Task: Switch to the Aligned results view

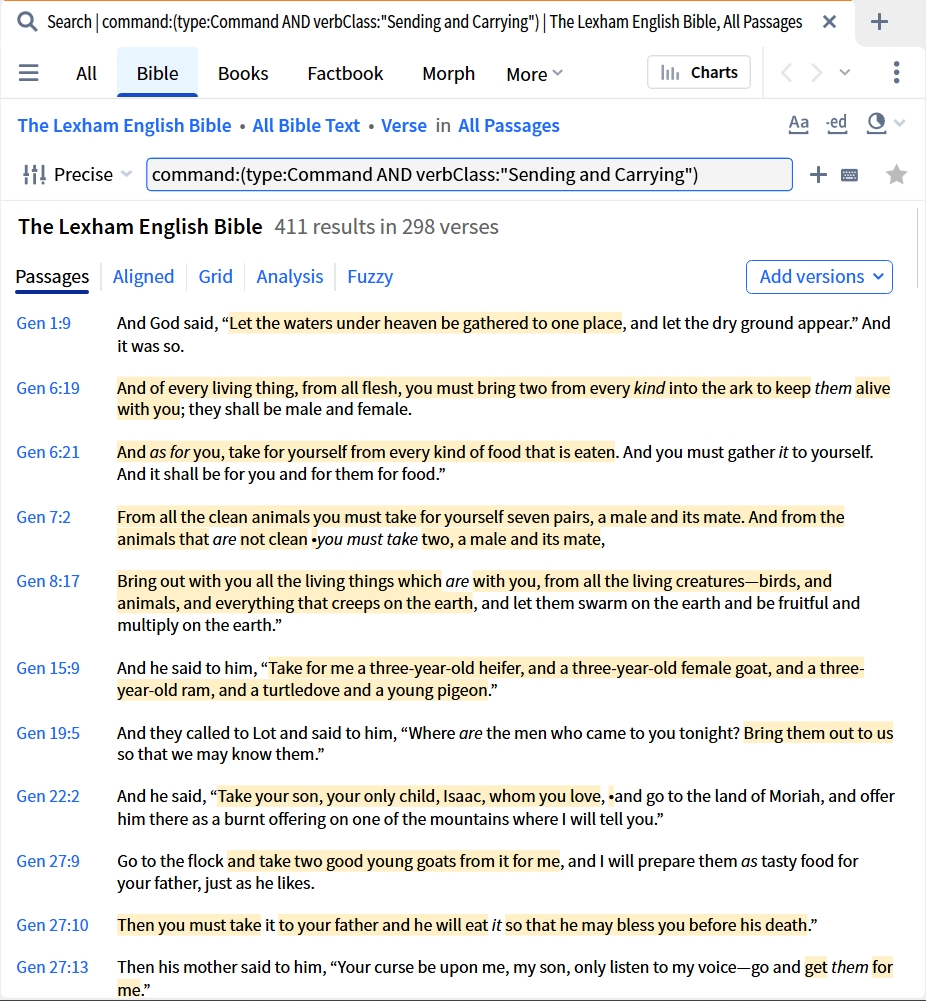Action: pyautogui.click(x=144, y=276)
